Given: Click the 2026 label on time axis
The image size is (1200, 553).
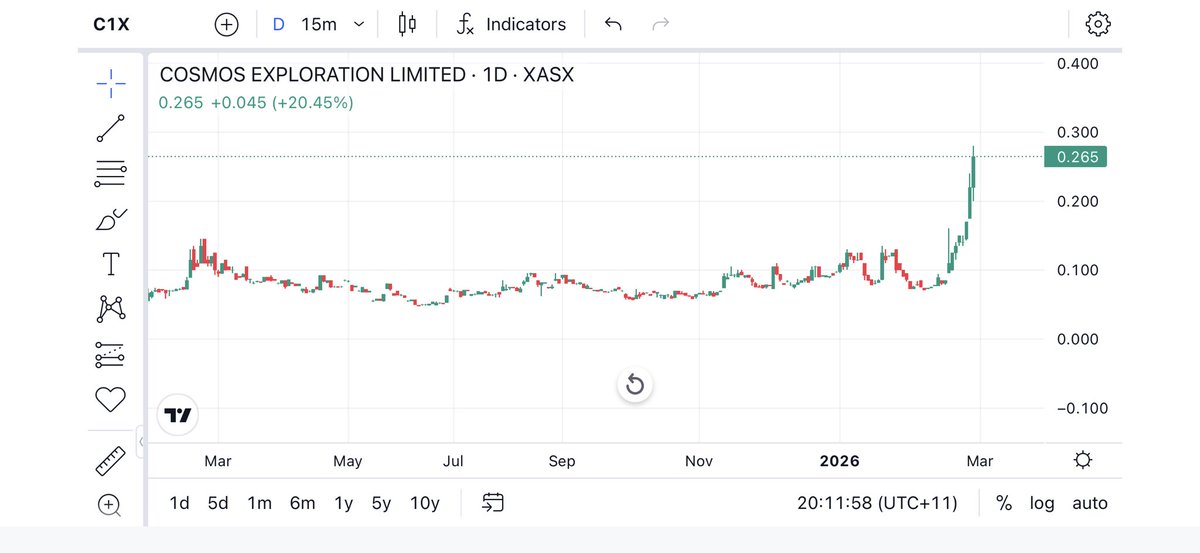Looking at the screenshot, I should (840, 461).
